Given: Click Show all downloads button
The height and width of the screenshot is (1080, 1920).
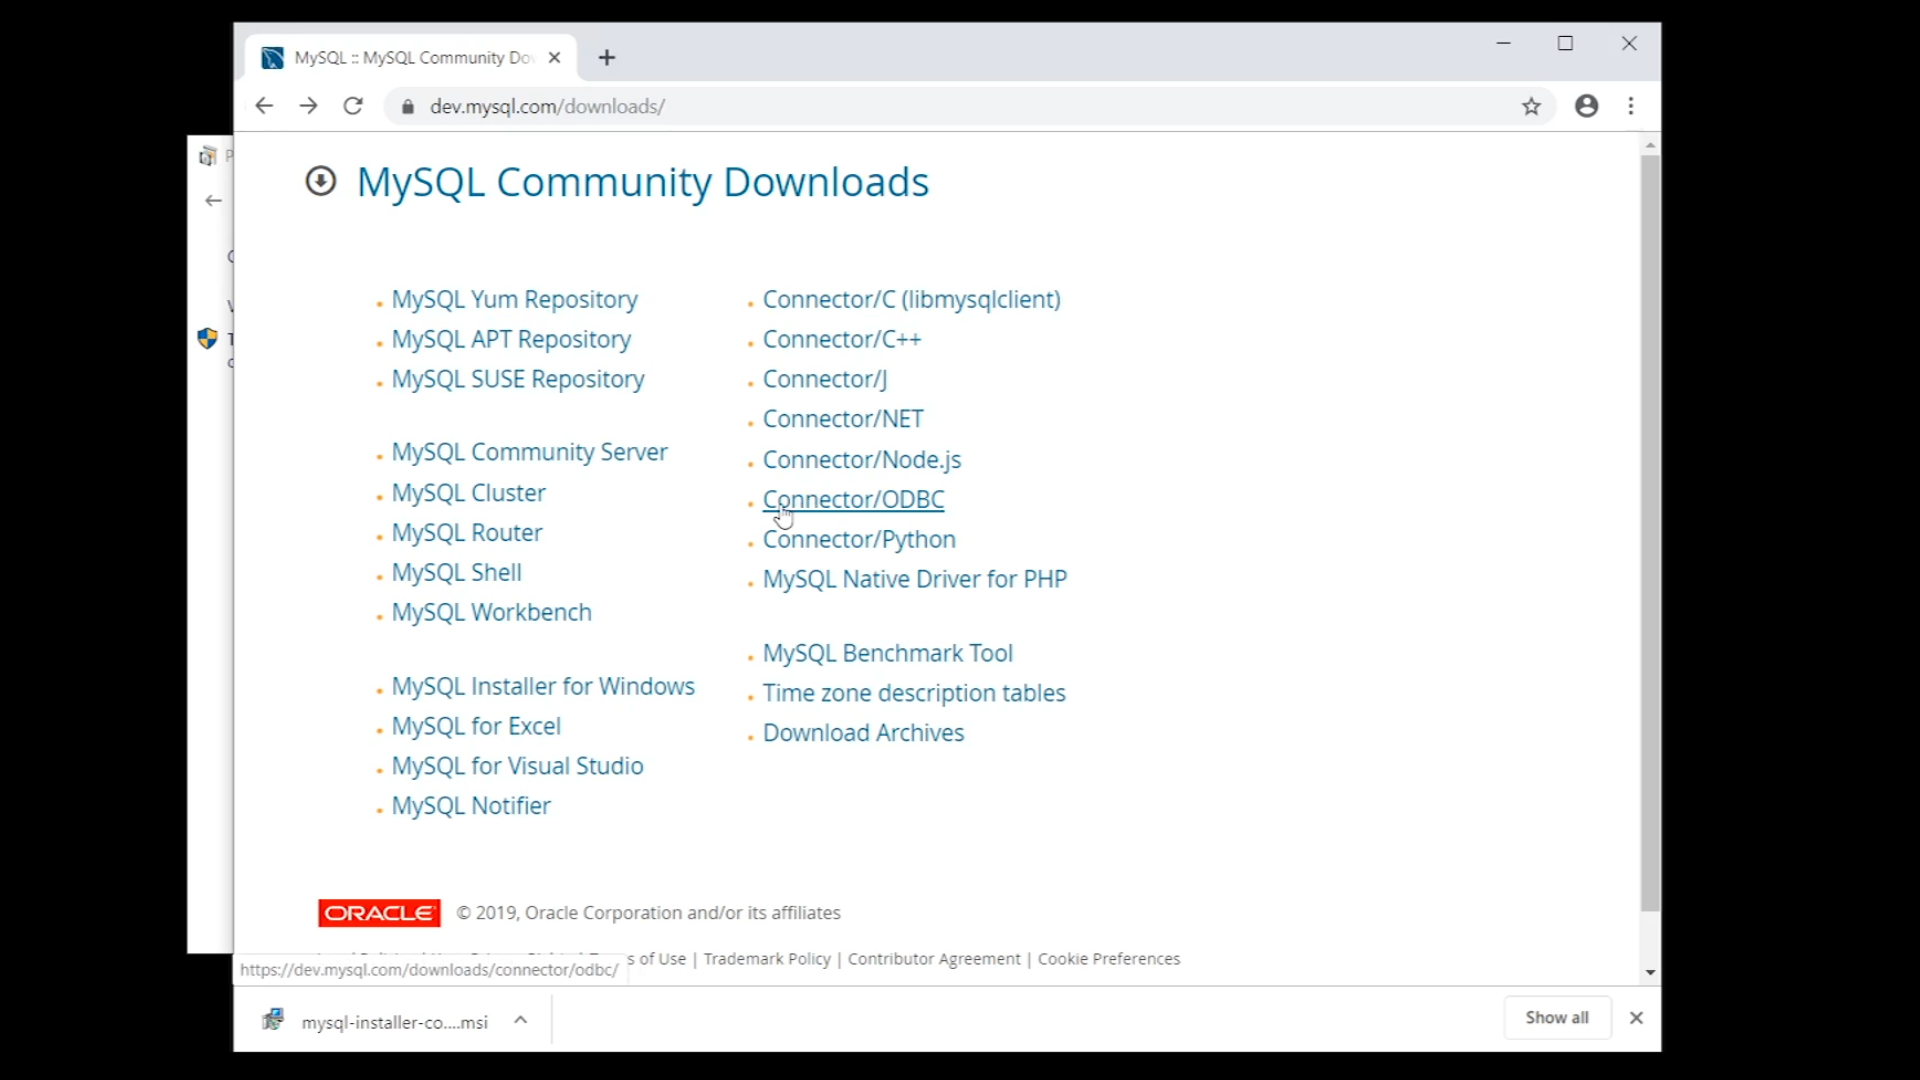Looking at the screenshot, I should (x=1556, y=1017).
